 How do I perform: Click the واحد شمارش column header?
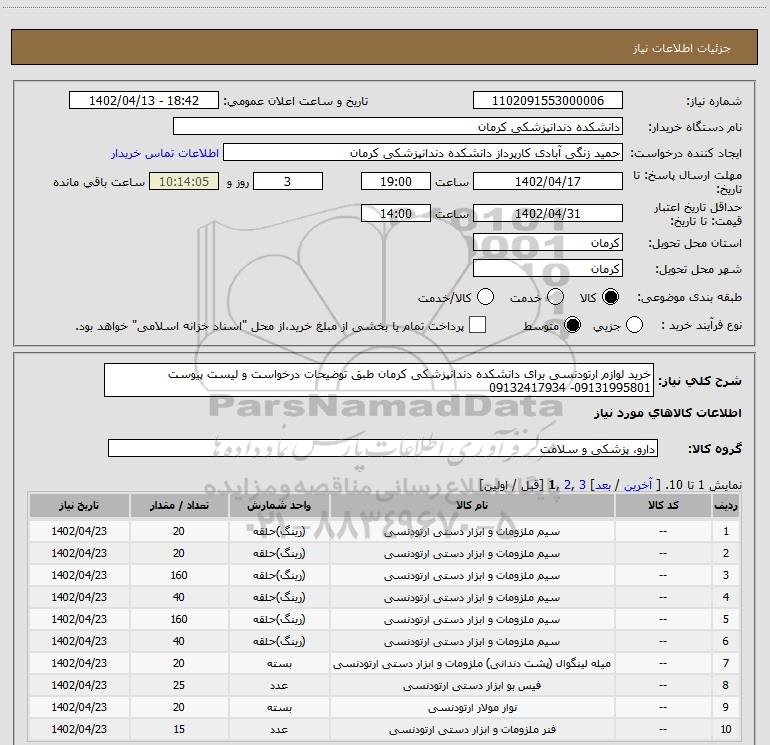[x=279, y=505]
